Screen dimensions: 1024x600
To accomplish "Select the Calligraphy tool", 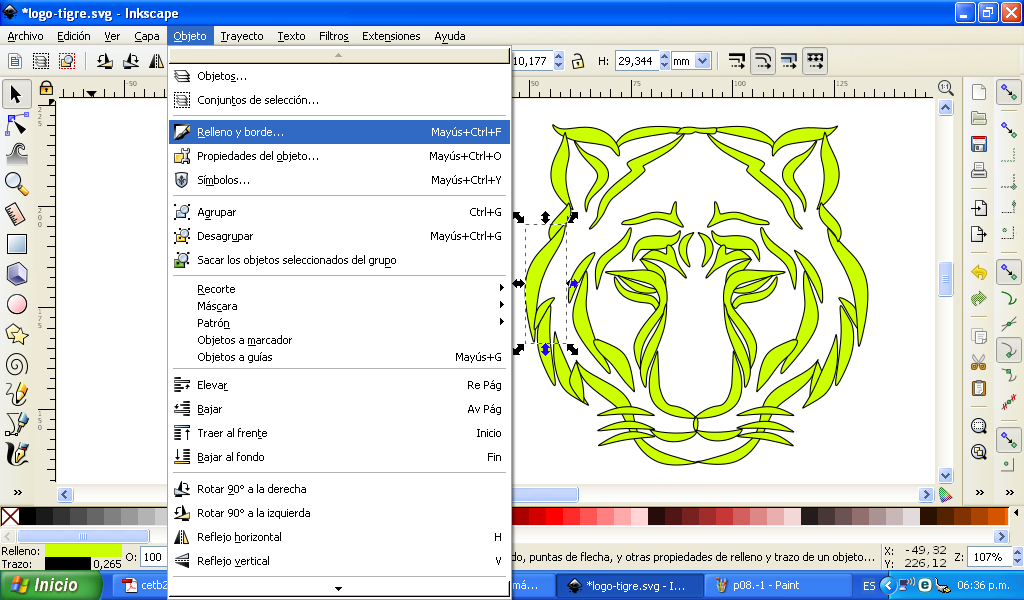I will (16, 454).
